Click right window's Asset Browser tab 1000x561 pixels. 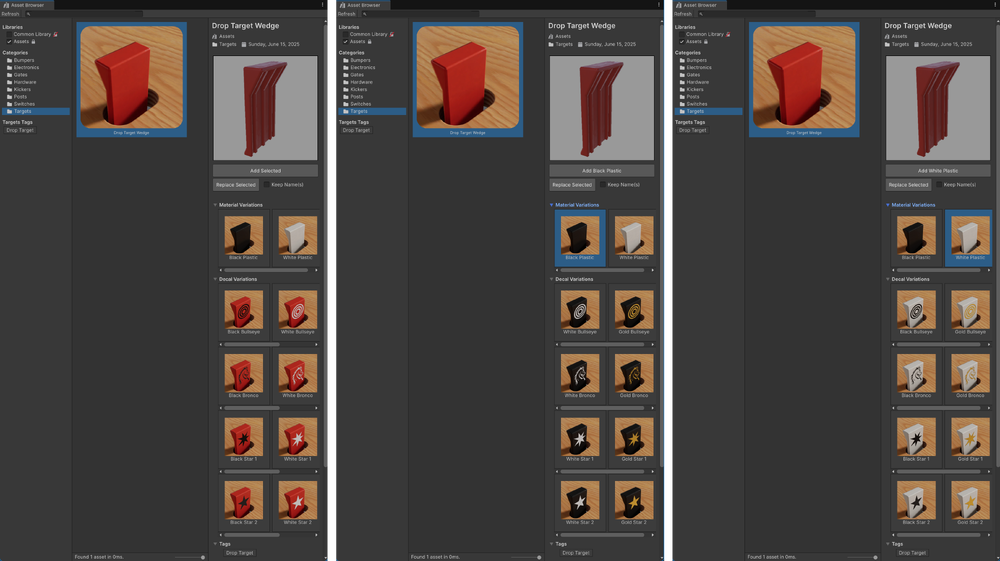coord(700,4)
